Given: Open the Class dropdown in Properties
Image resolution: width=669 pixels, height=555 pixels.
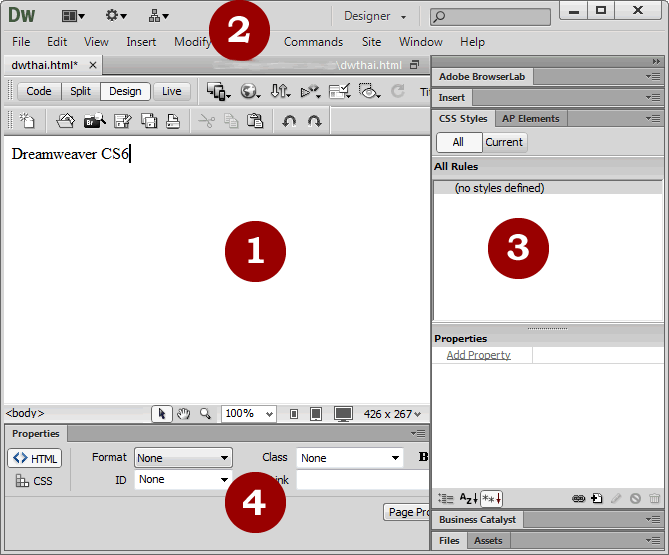Looking at the screenshot, I should coord(350,458).
